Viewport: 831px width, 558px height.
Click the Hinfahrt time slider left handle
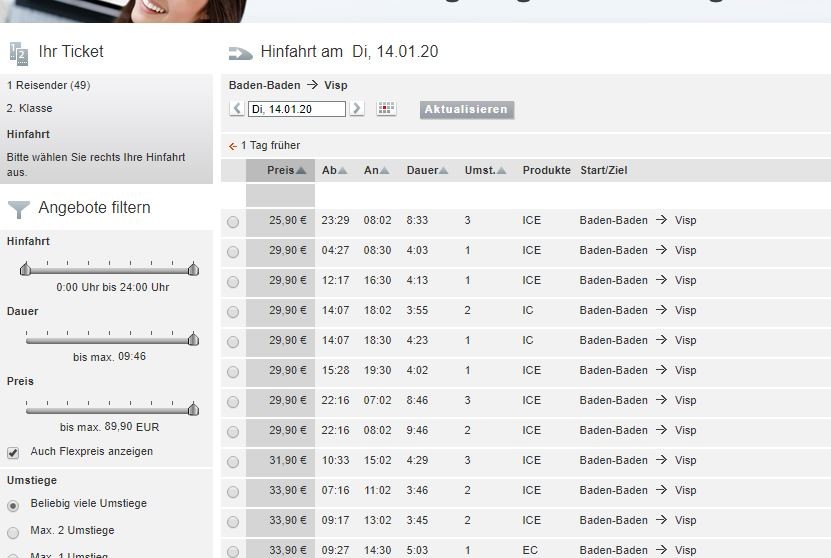click(x=25, y=269)
